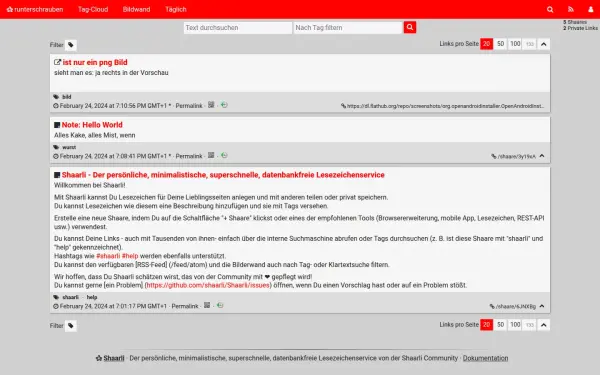The image size is (600, 375).
Task: Open archive.org icon for 'ist nur ein png Bild'
Action: tap(224, 105)
